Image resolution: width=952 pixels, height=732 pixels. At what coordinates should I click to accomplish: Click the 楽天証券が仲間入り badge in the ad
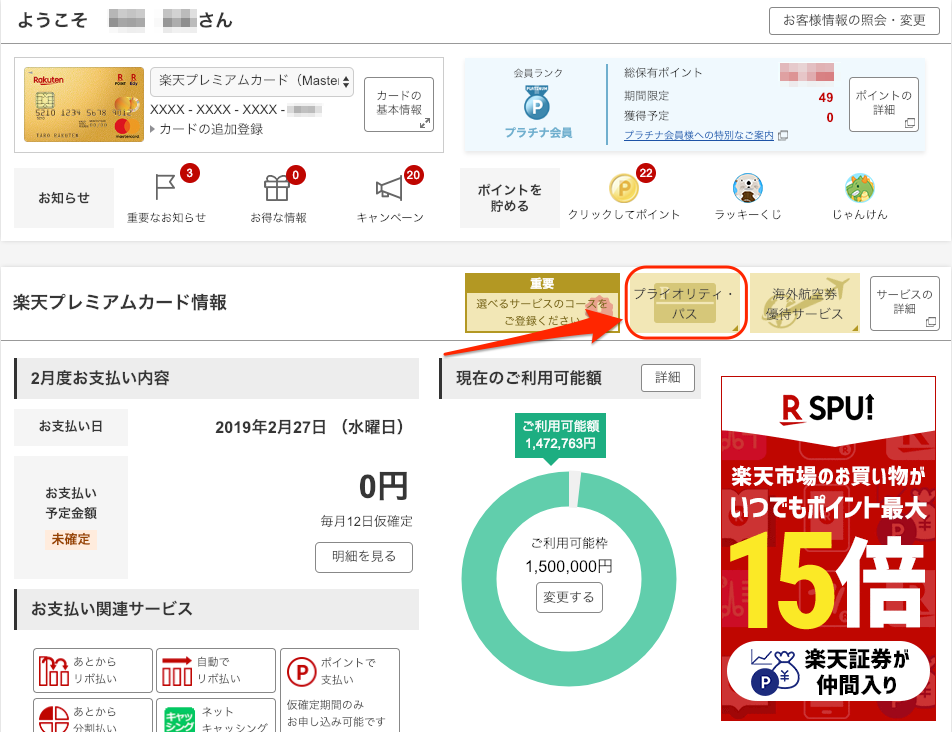828,671
